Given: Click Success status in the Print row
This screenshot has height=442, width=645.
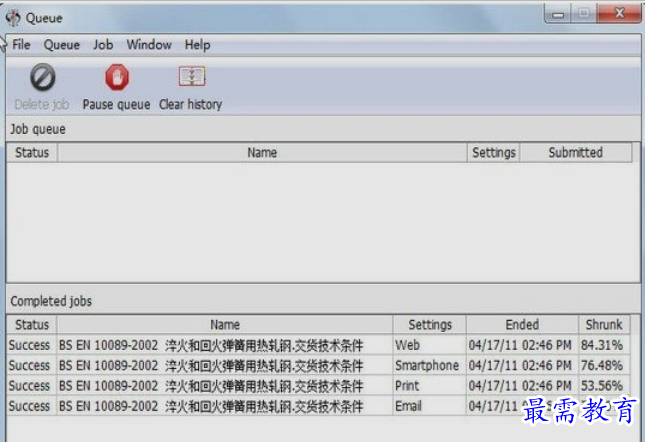Looking at the screenshot, I should (29, 385).
